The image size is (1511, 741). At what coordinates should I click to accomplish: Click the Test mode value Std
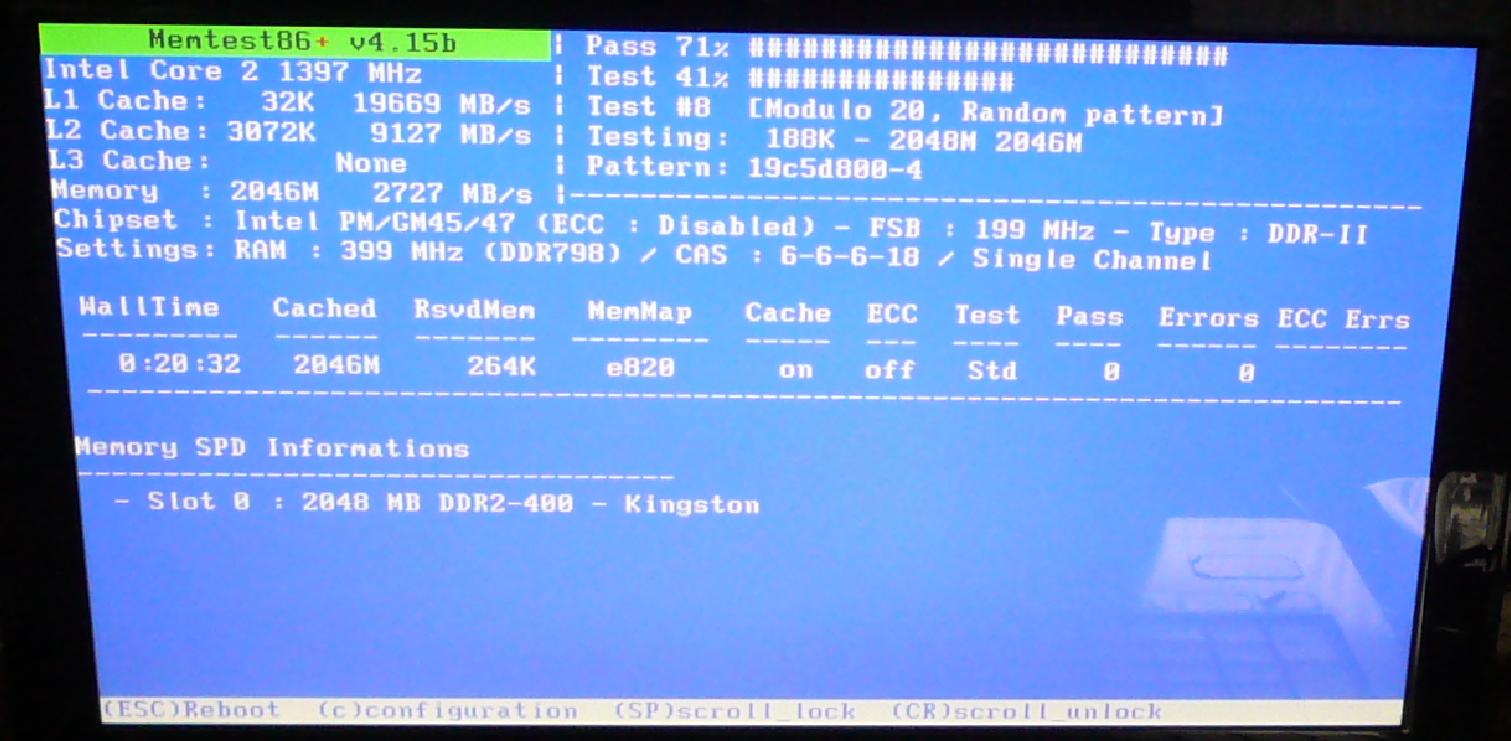click(992, 372)
